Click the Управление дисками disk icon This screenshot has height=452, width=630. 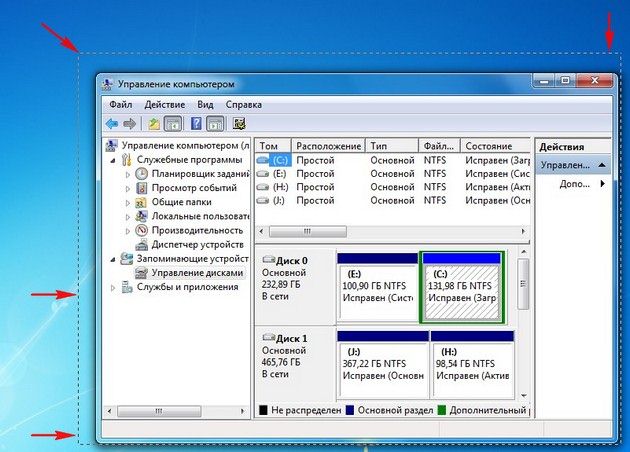coord(141,273)
